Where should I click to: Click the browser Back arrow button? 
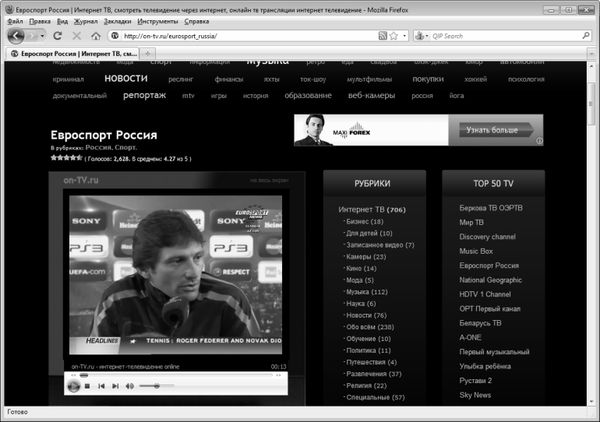click(17, 35)
